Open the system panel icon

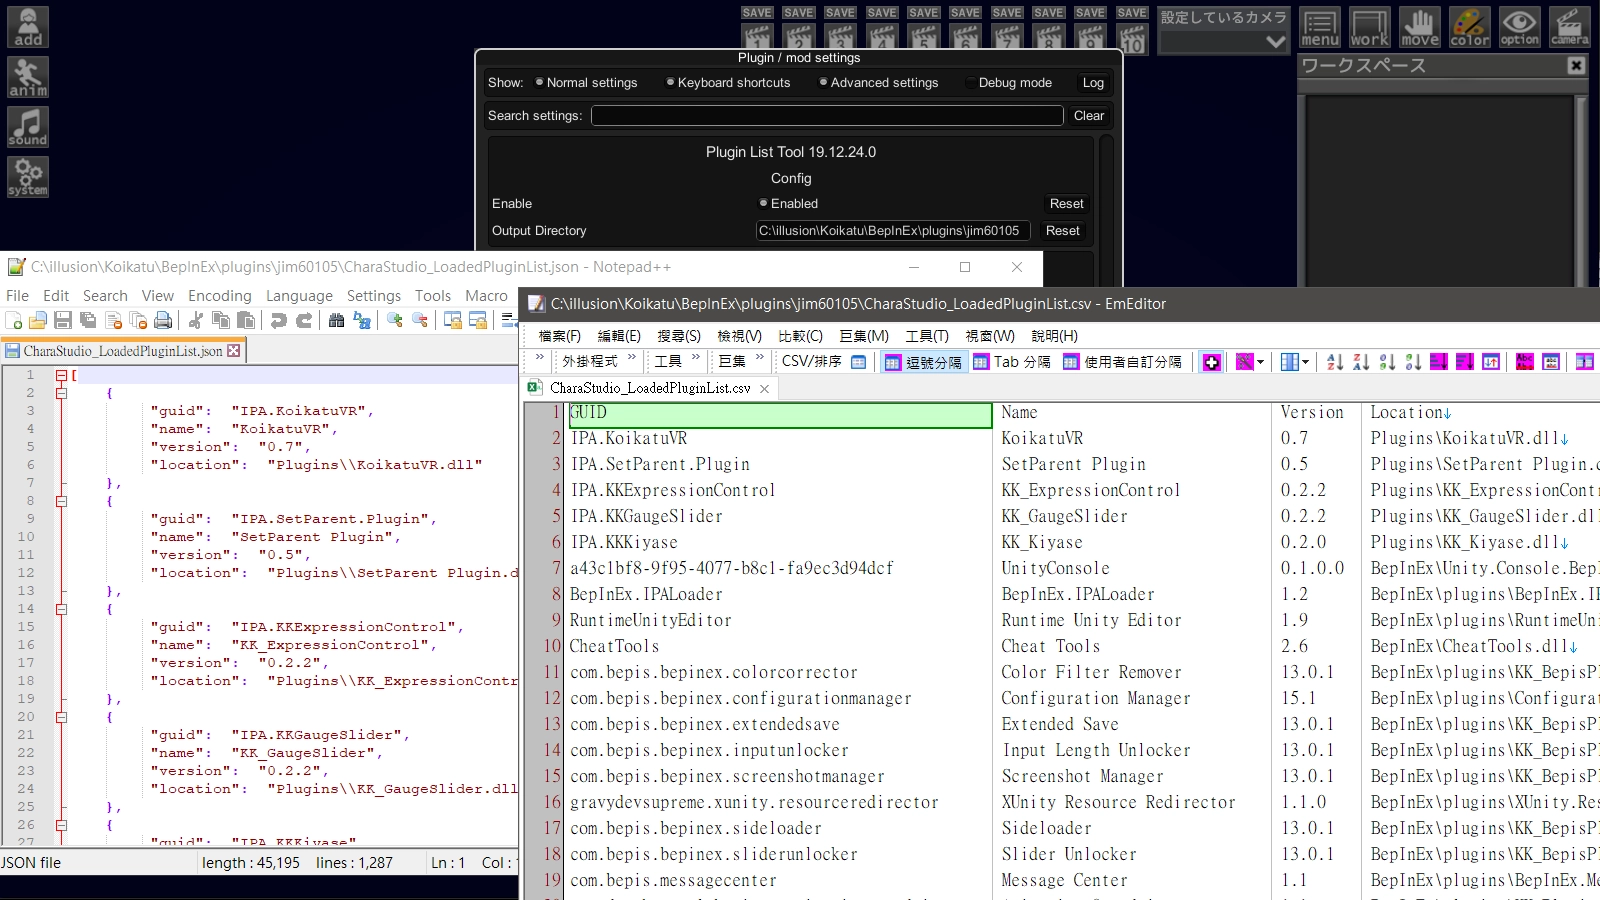click(x=28, y=177)
